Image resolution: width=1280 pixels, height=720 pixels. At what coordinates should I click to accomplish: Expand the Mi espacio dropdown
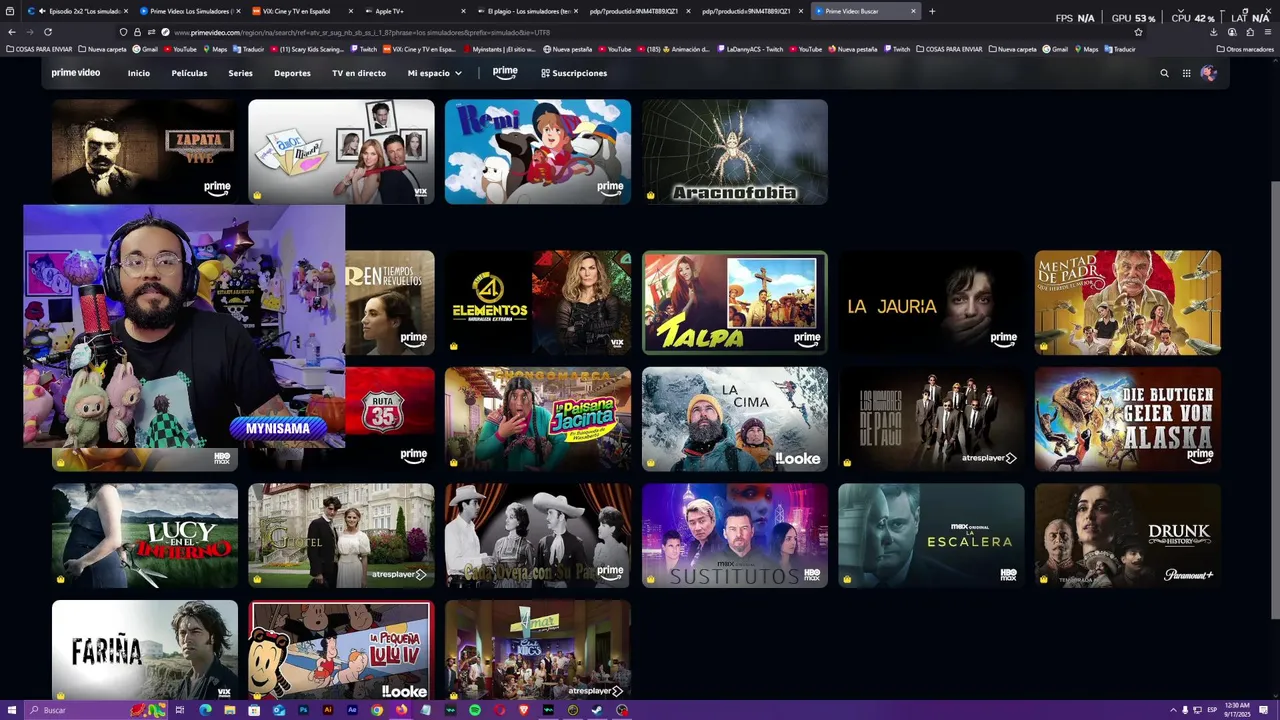[x=435, y=73]
